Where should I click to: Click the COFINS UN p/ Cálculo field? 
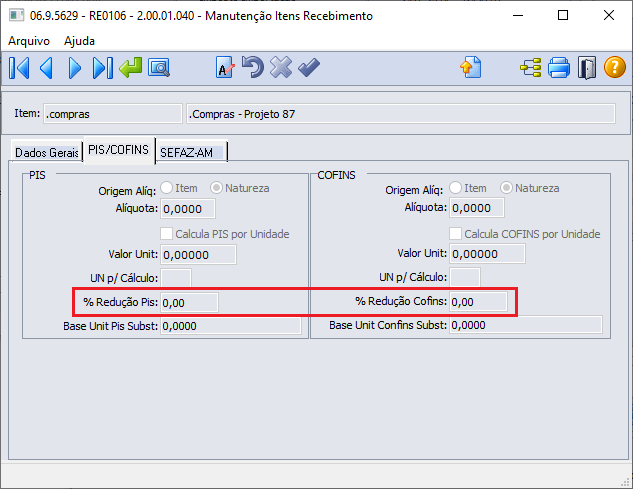465,277
